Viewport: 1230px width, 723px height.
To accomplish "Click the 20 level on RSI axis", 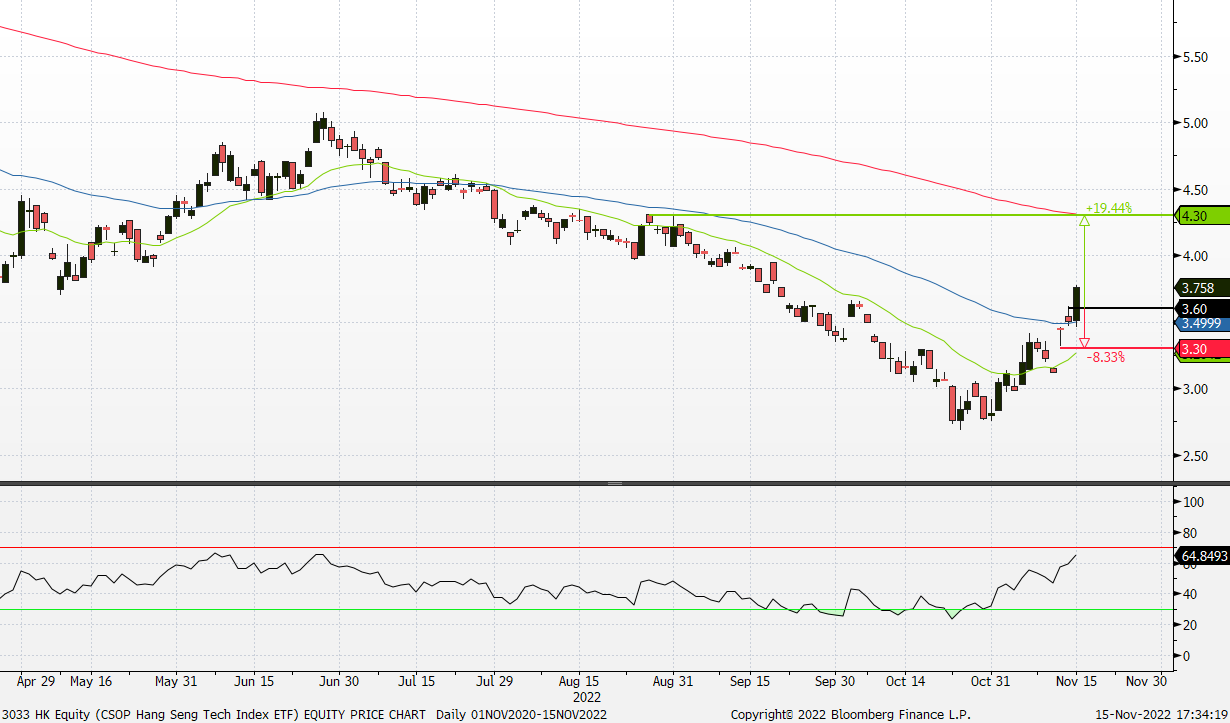I will [1189, 626].
